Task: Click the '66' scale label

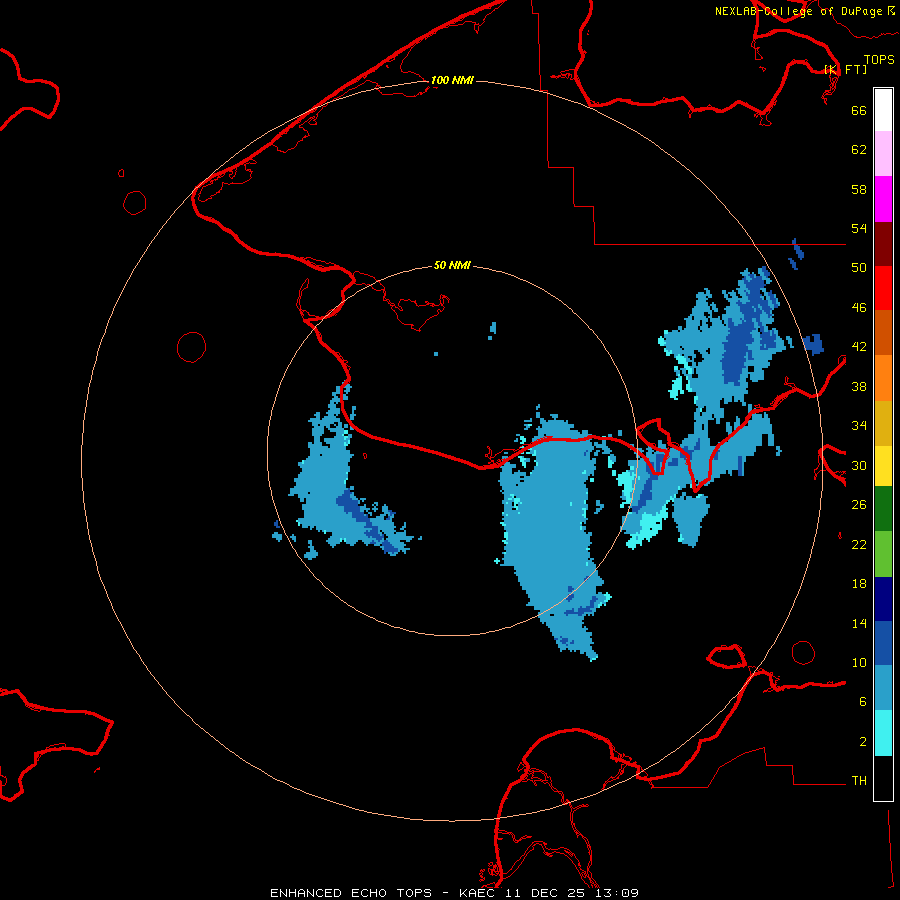Action: [x=859, y=110]
